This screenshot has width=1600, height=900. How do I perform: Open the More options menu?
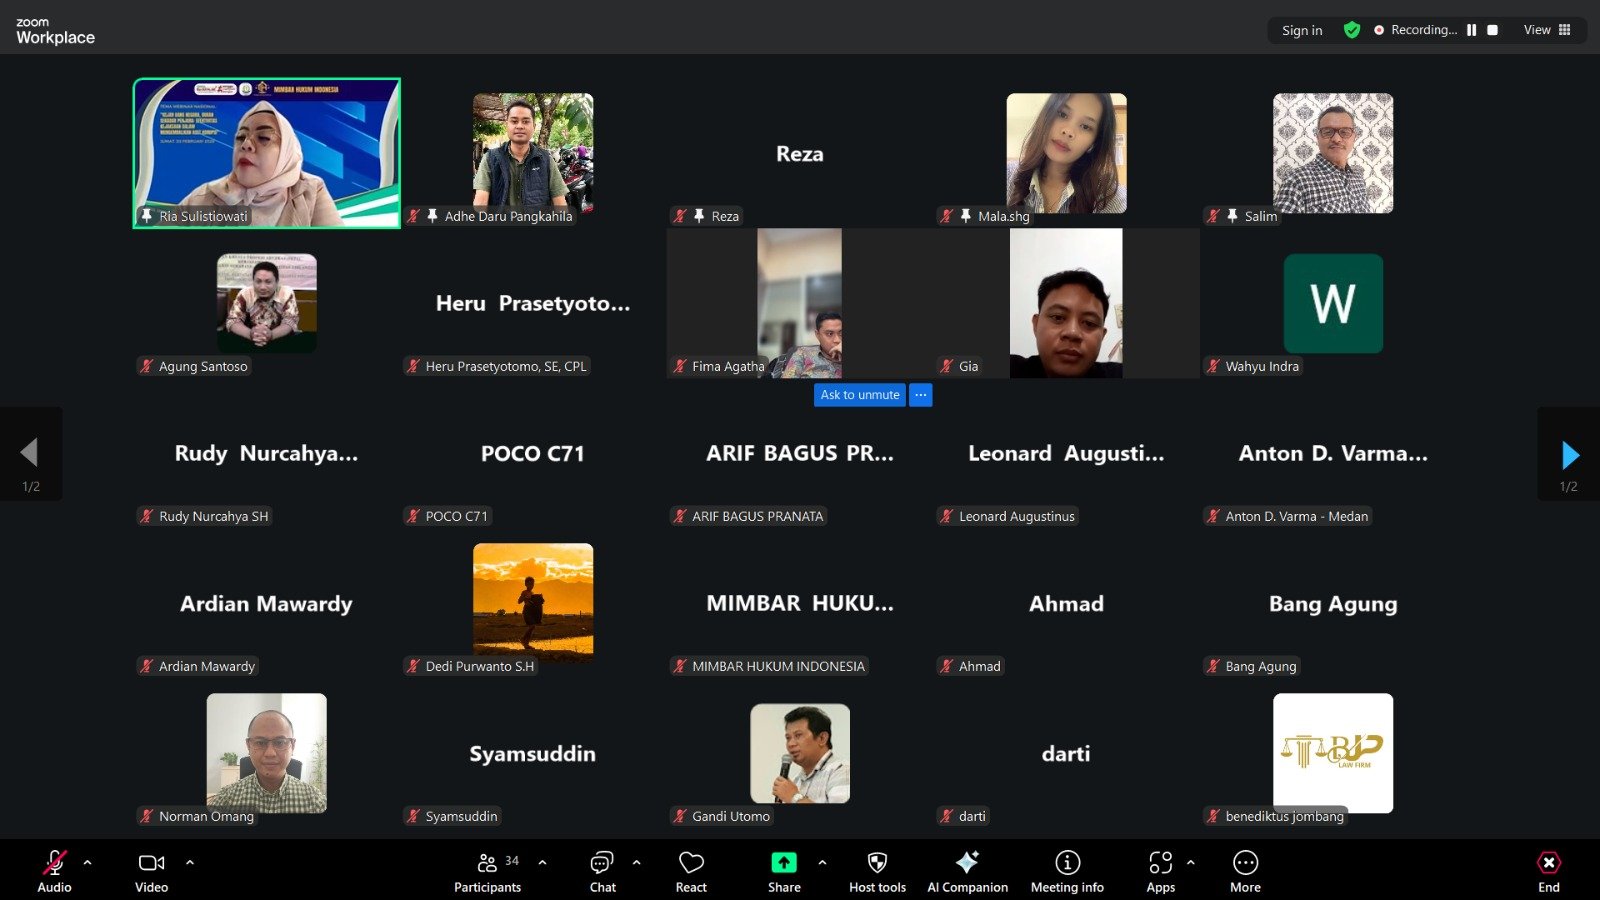[1245, 861]
